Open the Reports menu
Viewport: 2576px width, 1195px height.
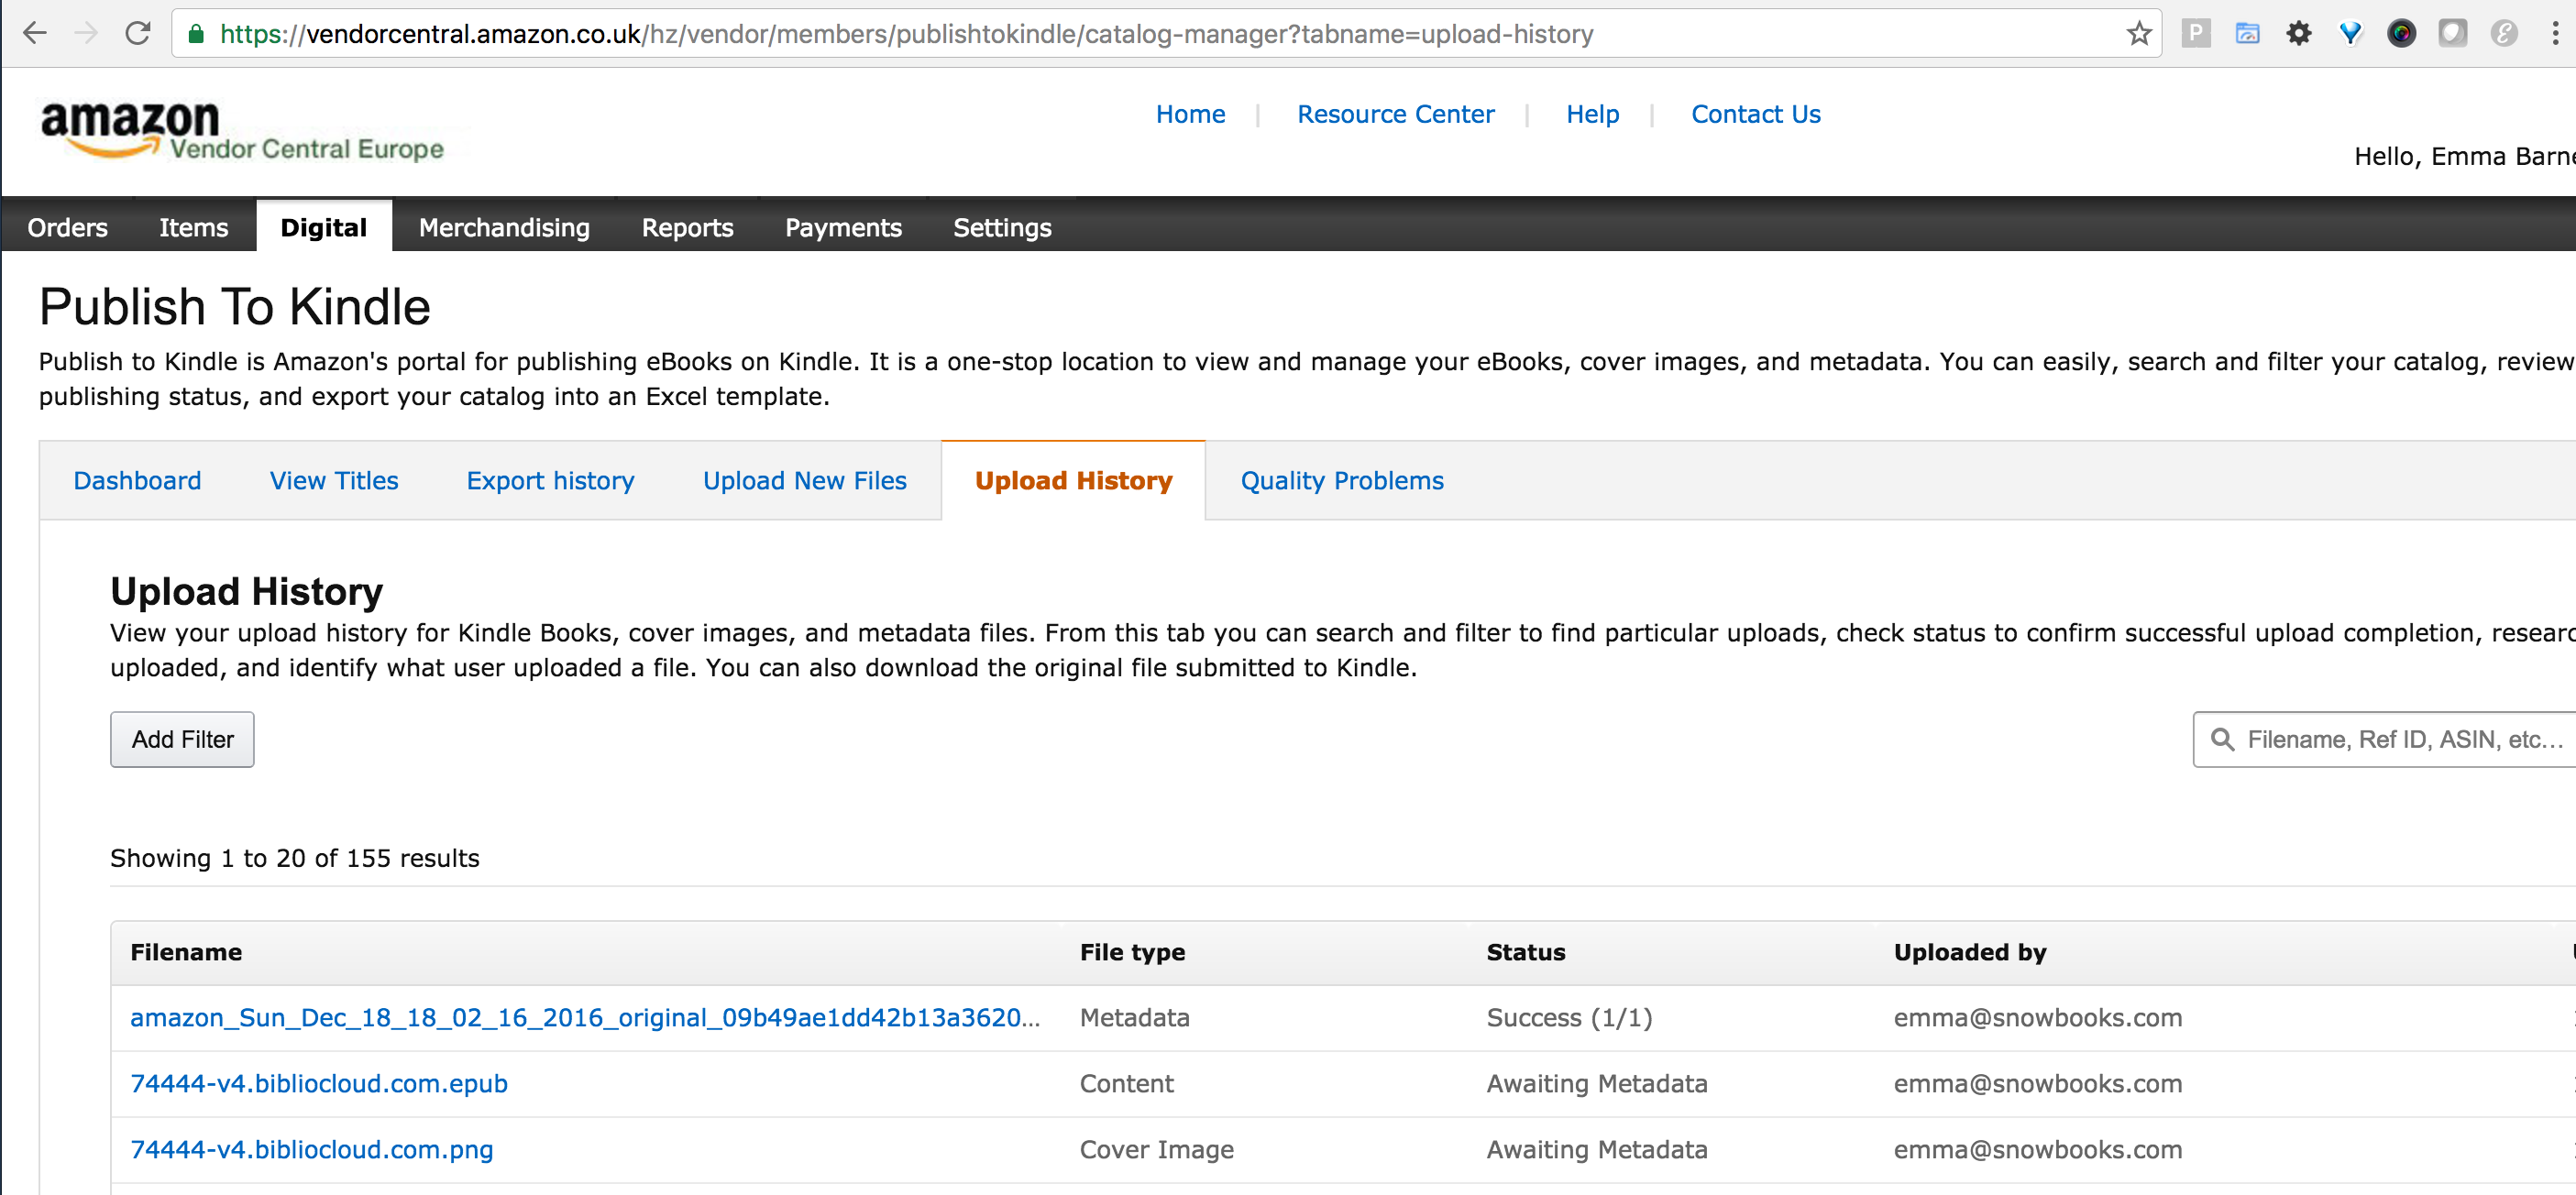point(687,228)
